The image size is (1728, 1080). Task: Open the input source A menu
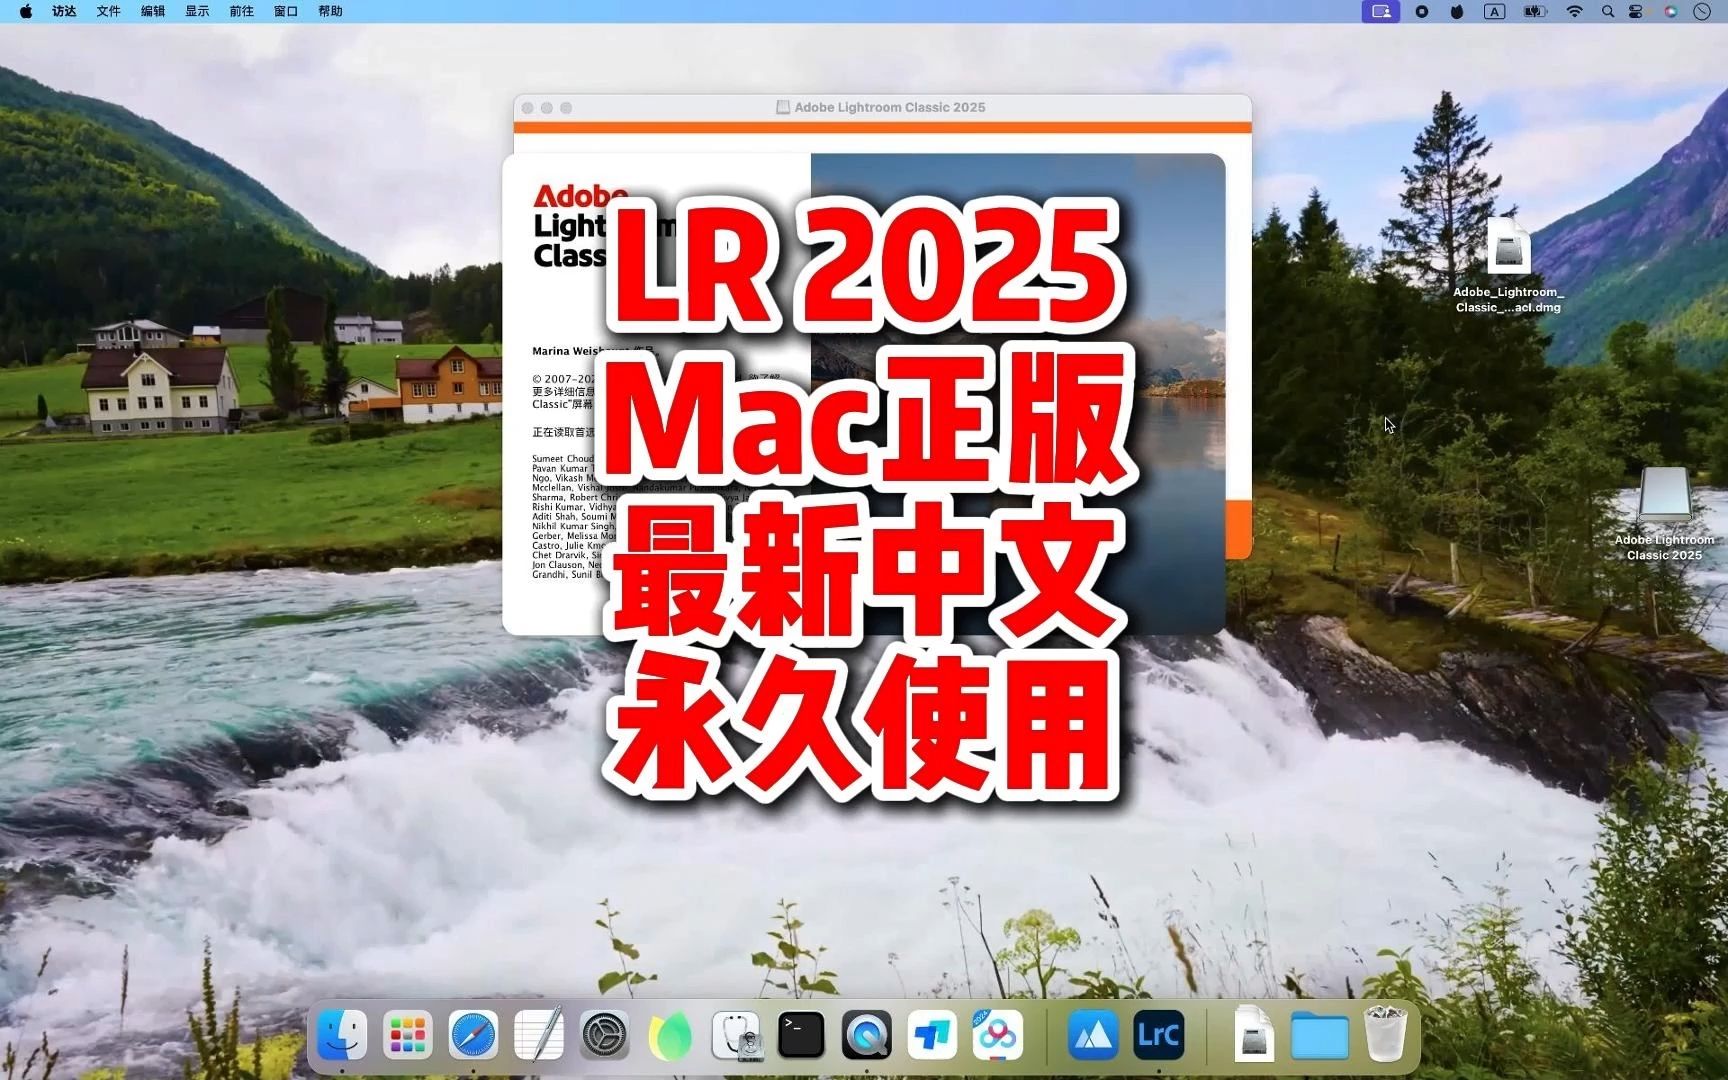(x=1494, y=11)
